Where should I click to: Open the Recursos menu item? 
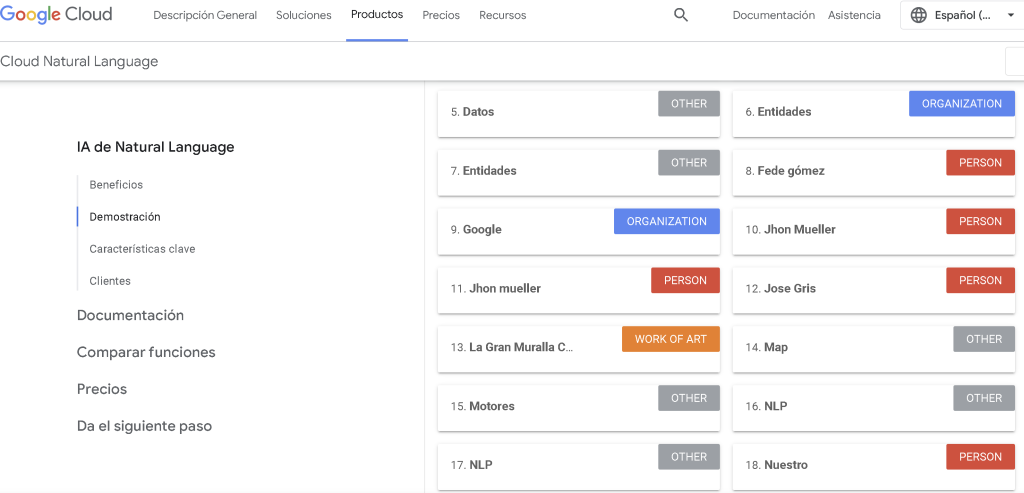[502, 15]
